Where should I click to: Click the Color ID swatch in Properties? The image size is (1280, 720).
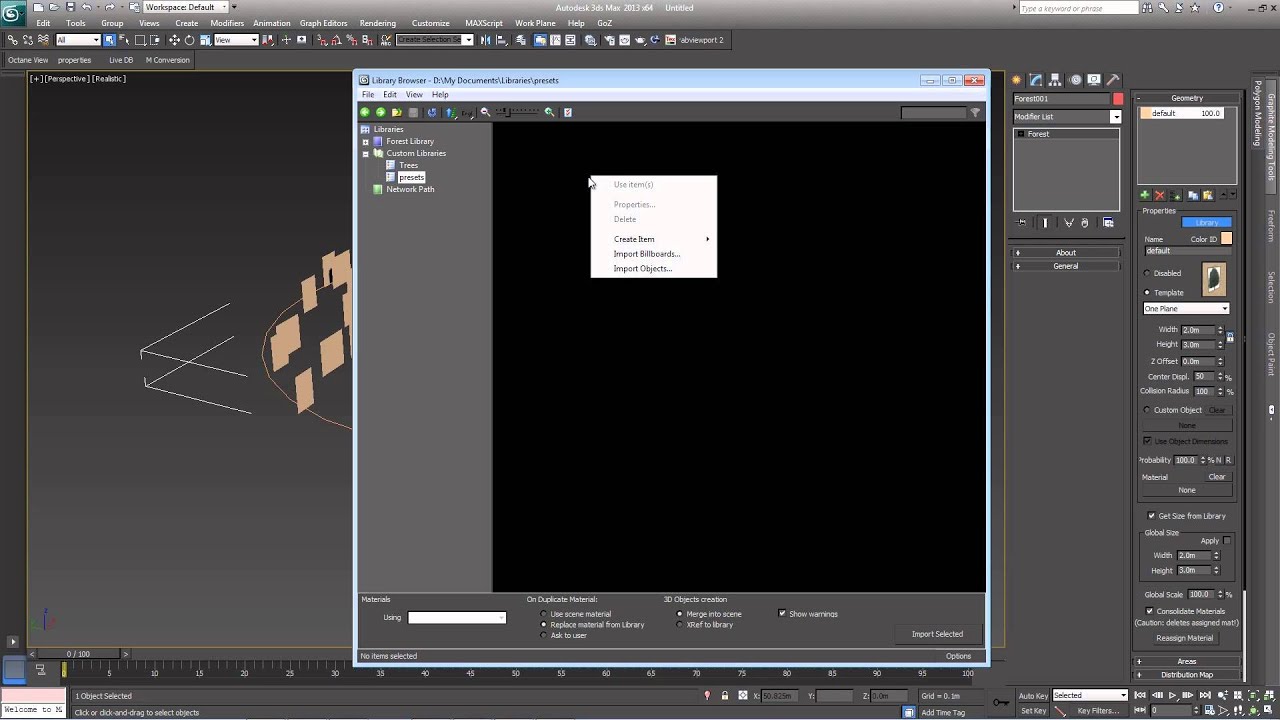(x=1226, y=239)
